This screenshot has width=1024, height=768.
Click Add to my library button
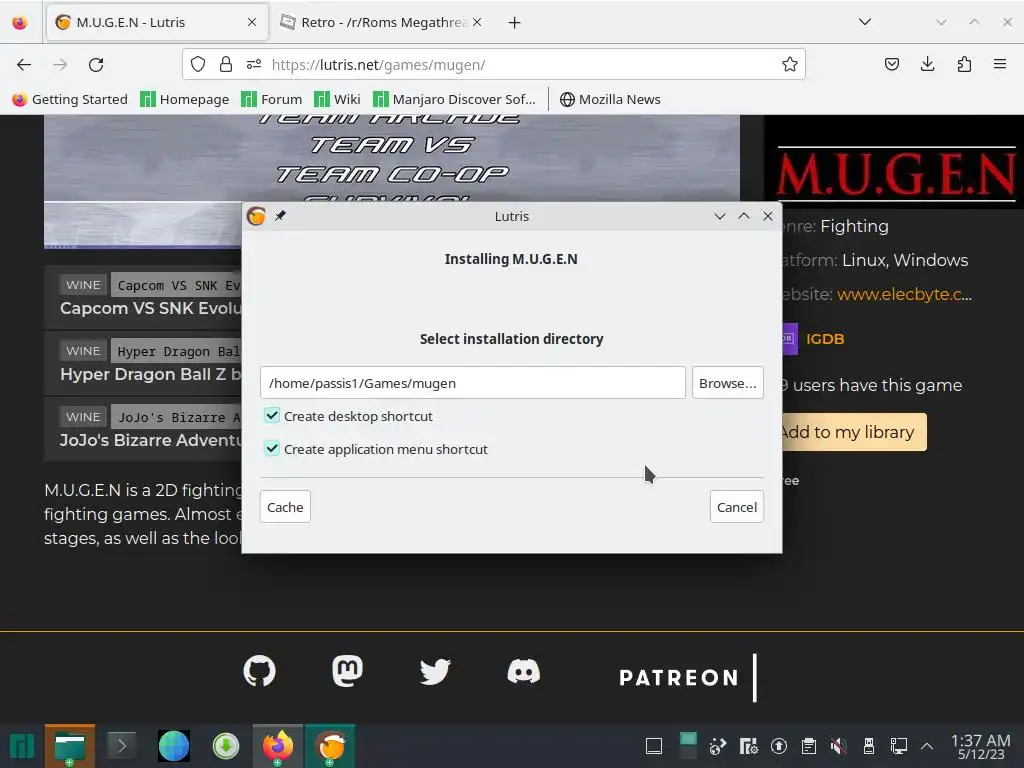(x=854, y=432)
